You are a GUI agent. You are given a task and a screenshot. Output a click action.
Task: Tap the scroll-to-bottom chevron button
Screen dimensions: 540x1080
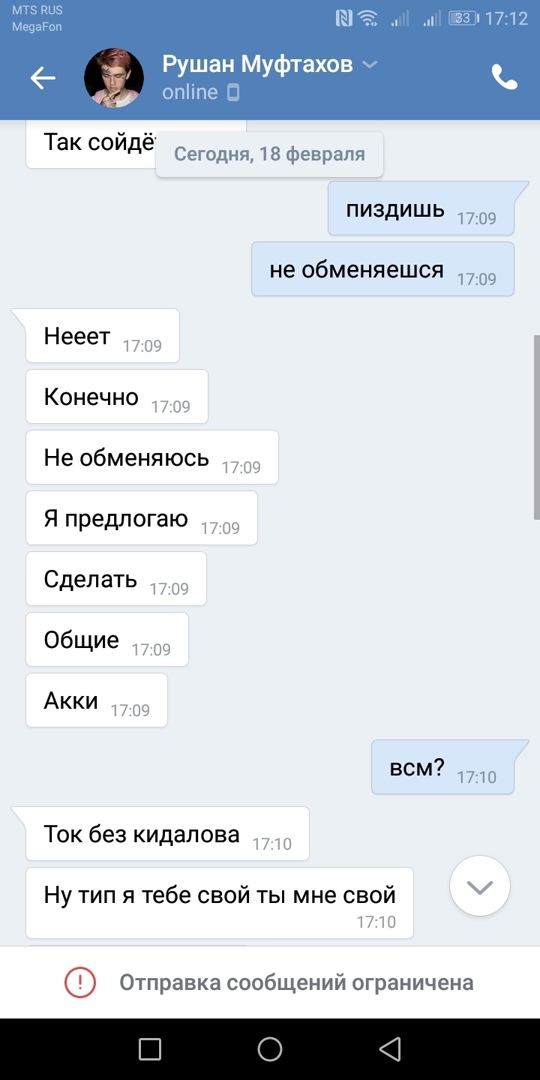(479, 886)
